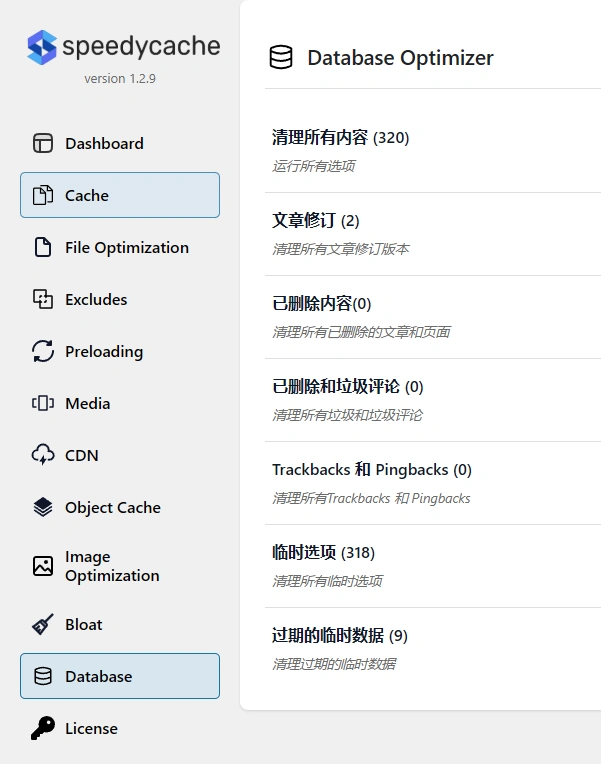Click the 清理过期的临时数据 description
Image resolution: width=601 pixels, height=764 pixels.
[x=334, y=664]
